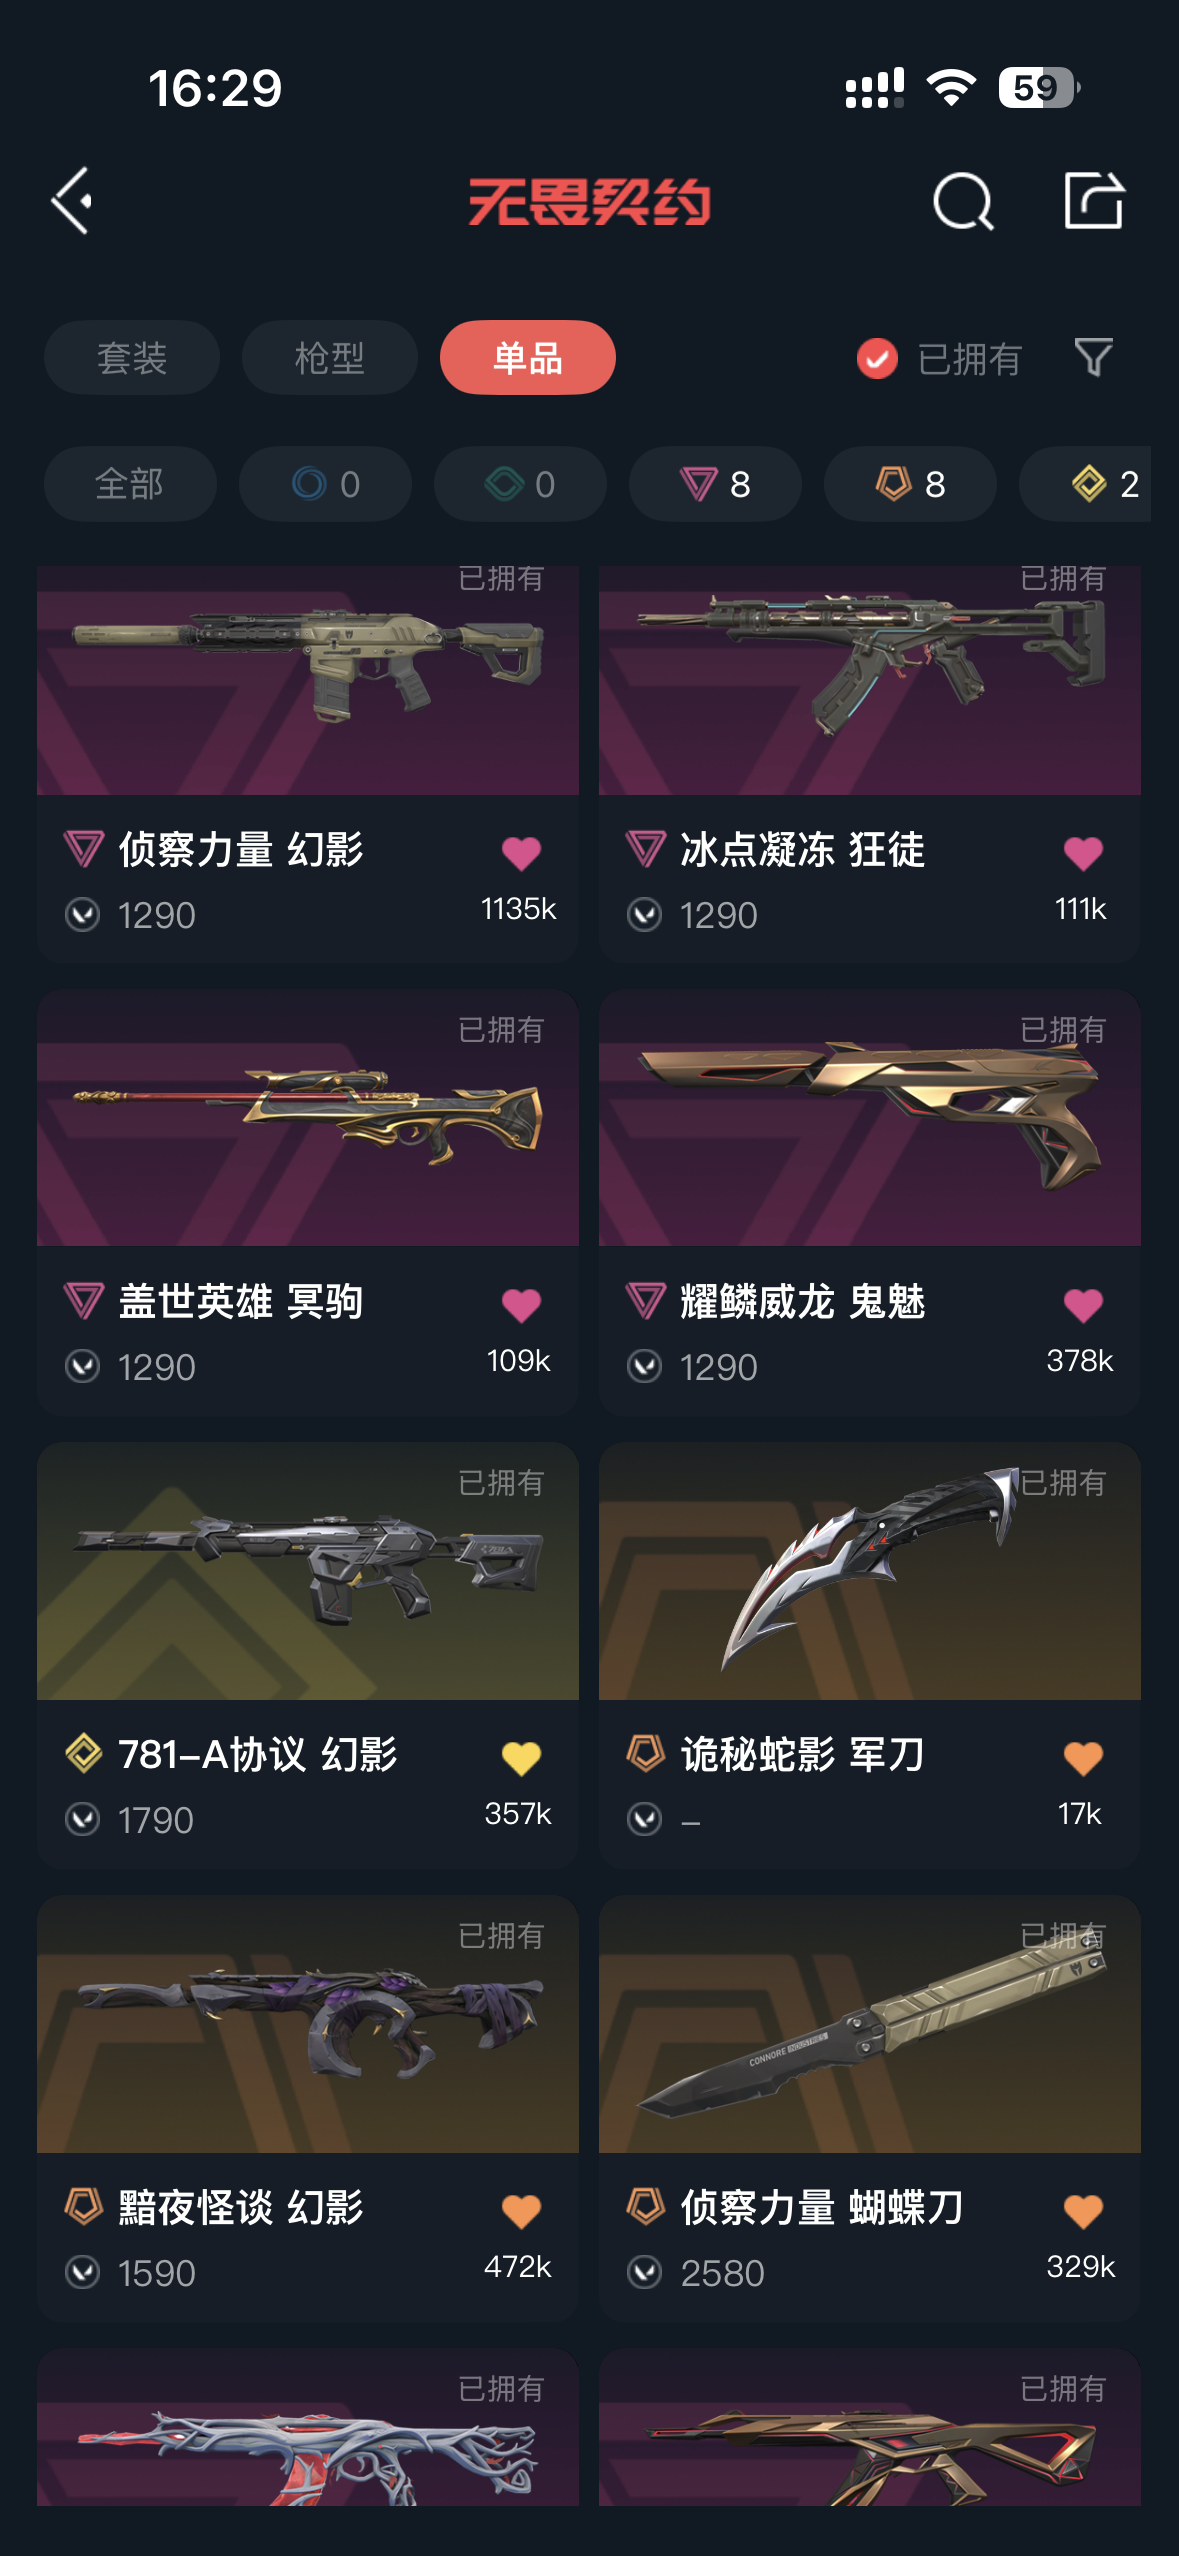This screenshot has height=2556, width=1179.
Task: Tap the back arrow icon
Action: click(x=72, y=201)
